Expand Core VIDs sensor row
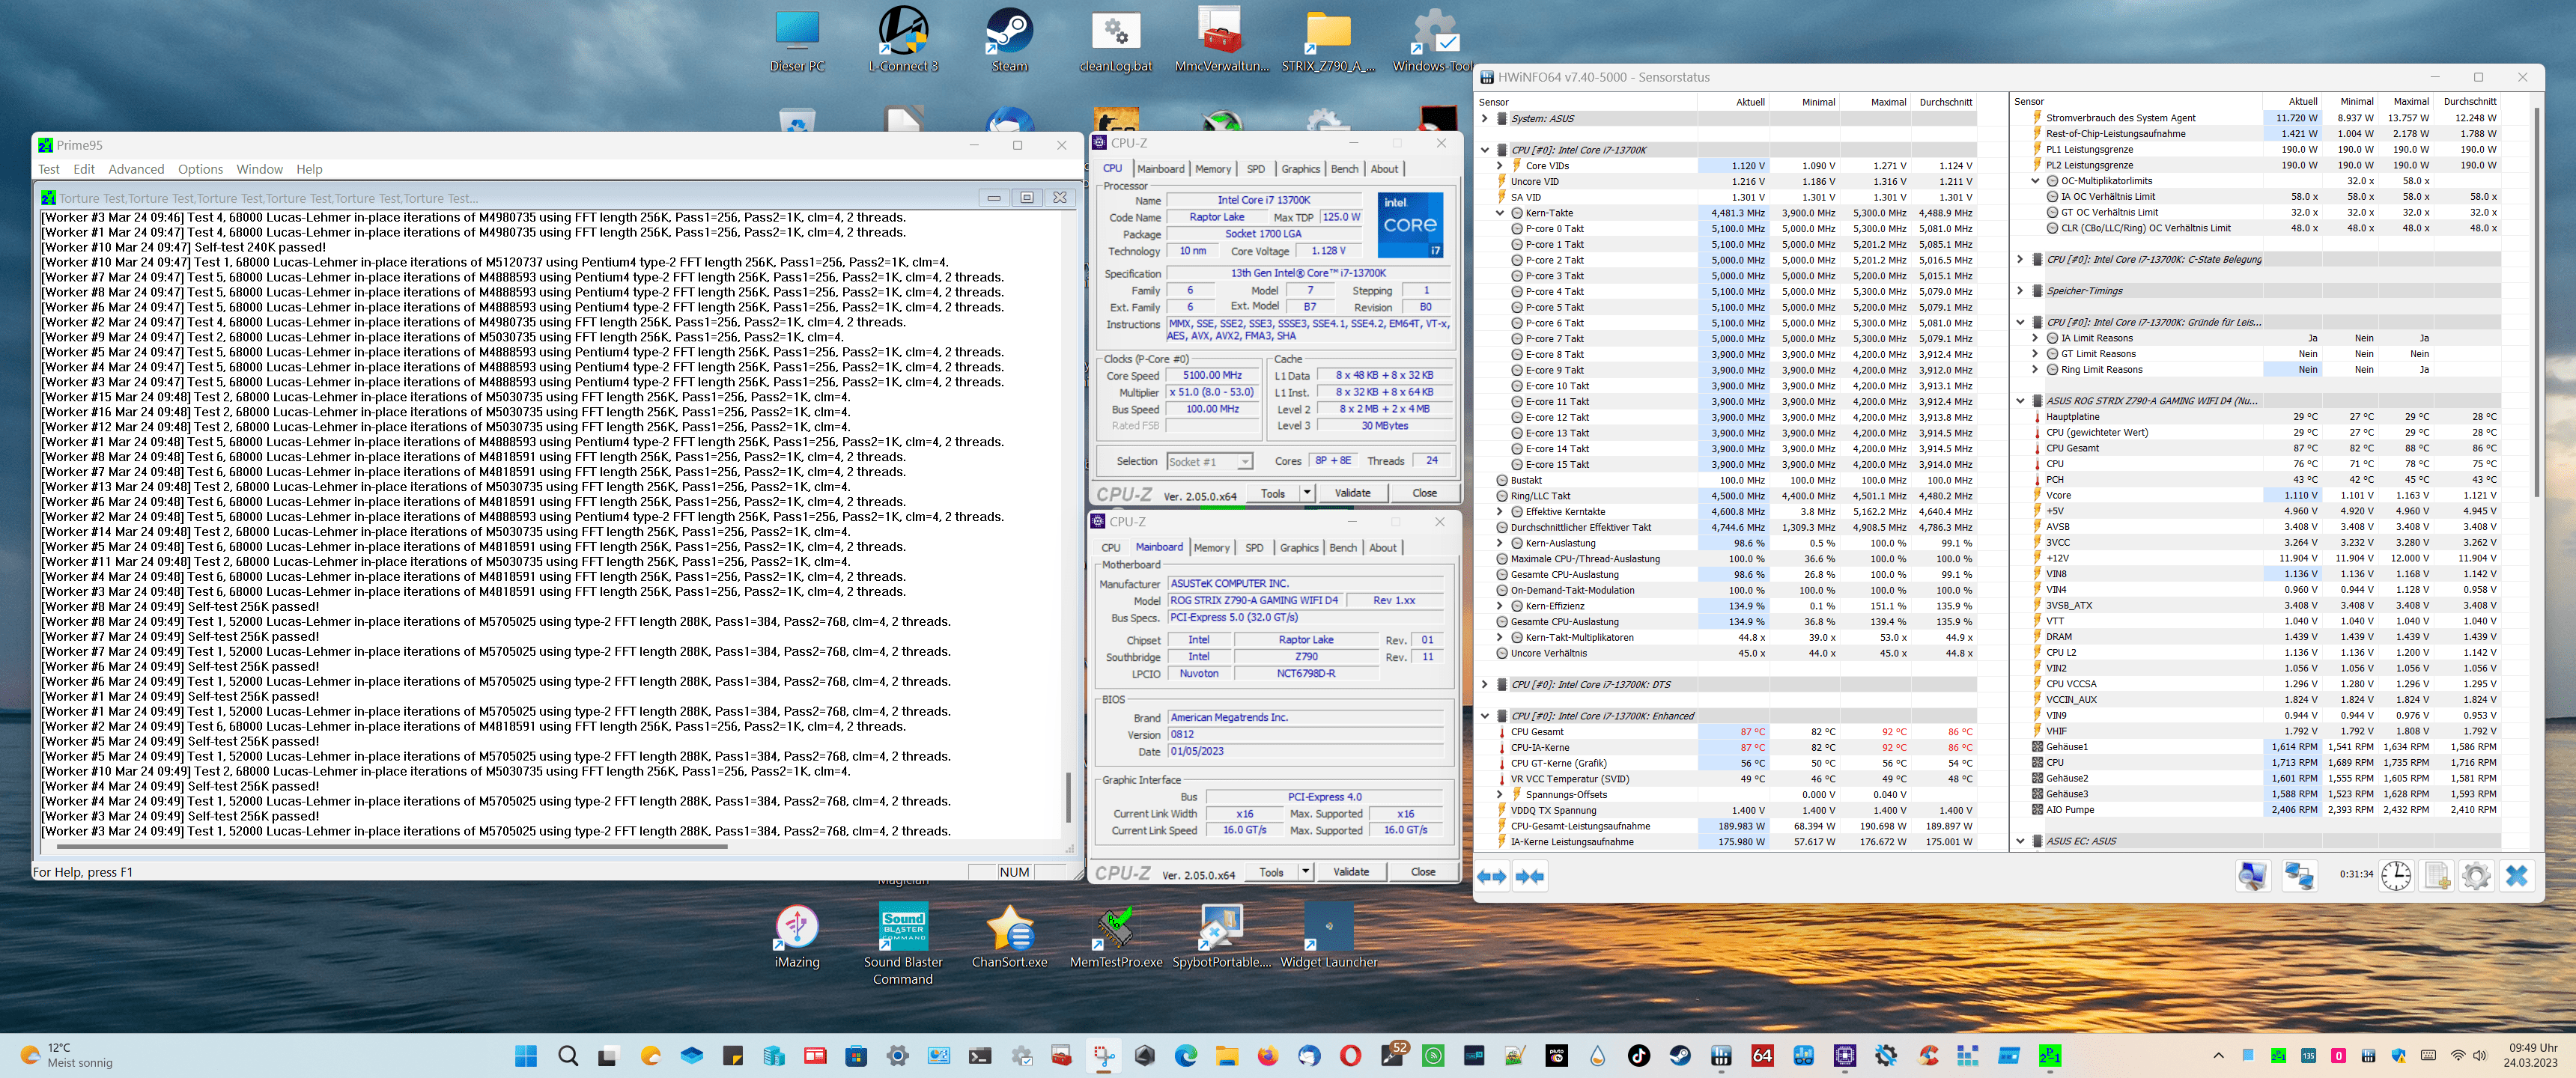2576x1078 pixels. click(x=1499, y=166)
